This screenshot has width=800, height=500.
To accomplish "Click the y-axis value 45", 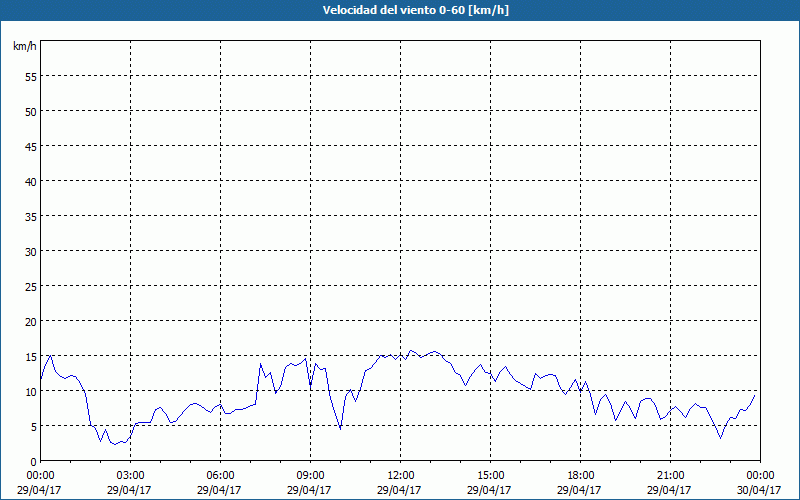I will pos(31,146).
